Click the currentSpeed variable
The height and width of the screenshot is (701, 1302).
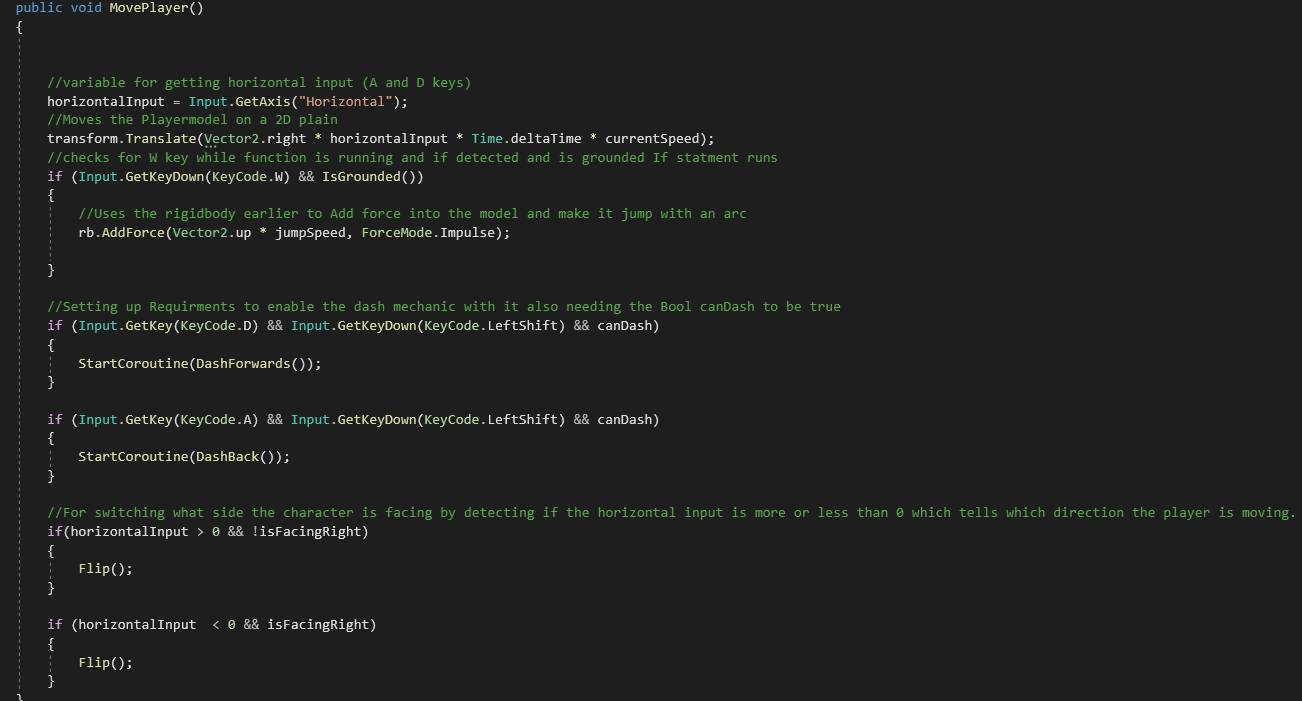[x=652, y=139]
